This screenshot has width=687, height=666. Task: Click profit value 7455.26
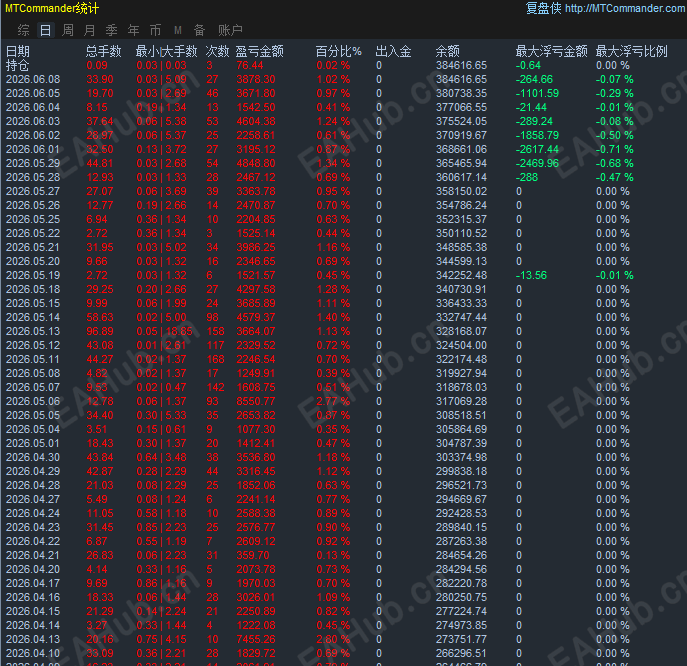256,639
